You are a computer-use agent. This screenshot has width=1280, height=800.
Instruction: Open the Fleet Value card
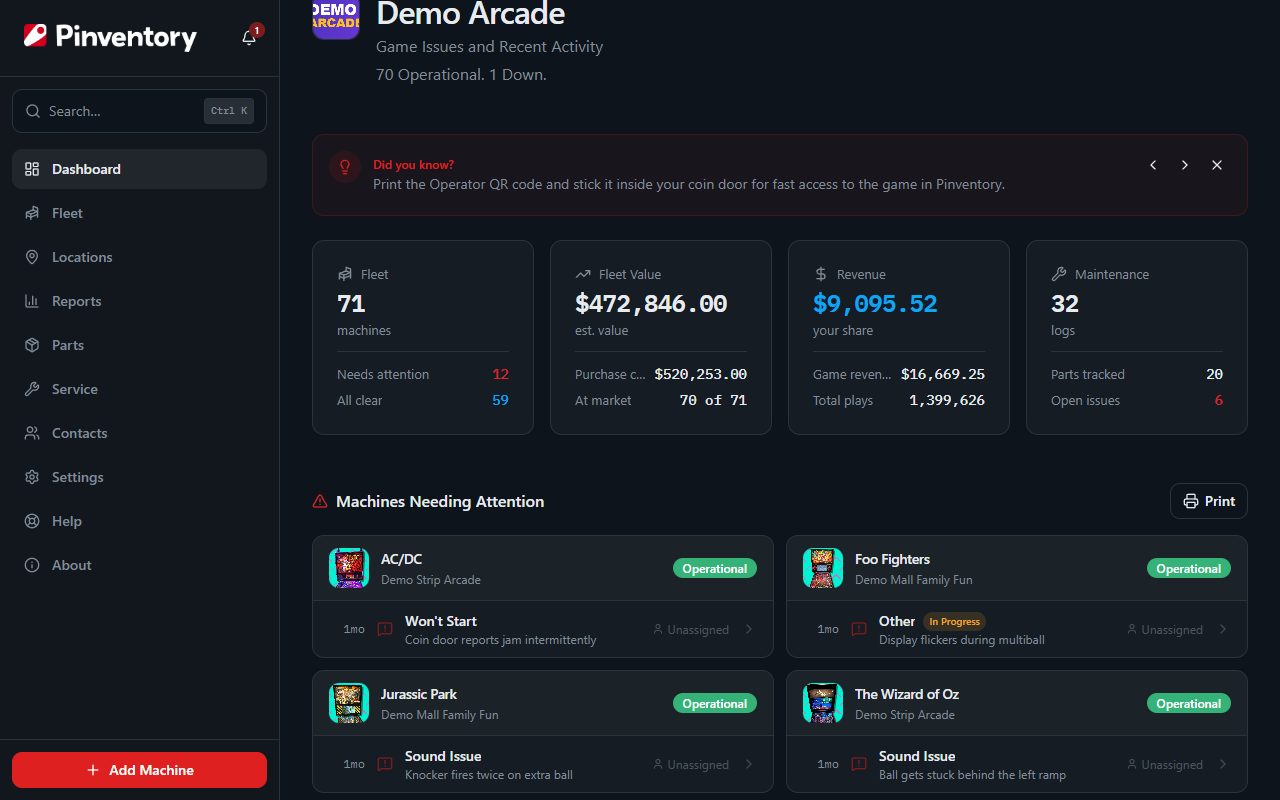pyautogui.click(x=661, y=337)
